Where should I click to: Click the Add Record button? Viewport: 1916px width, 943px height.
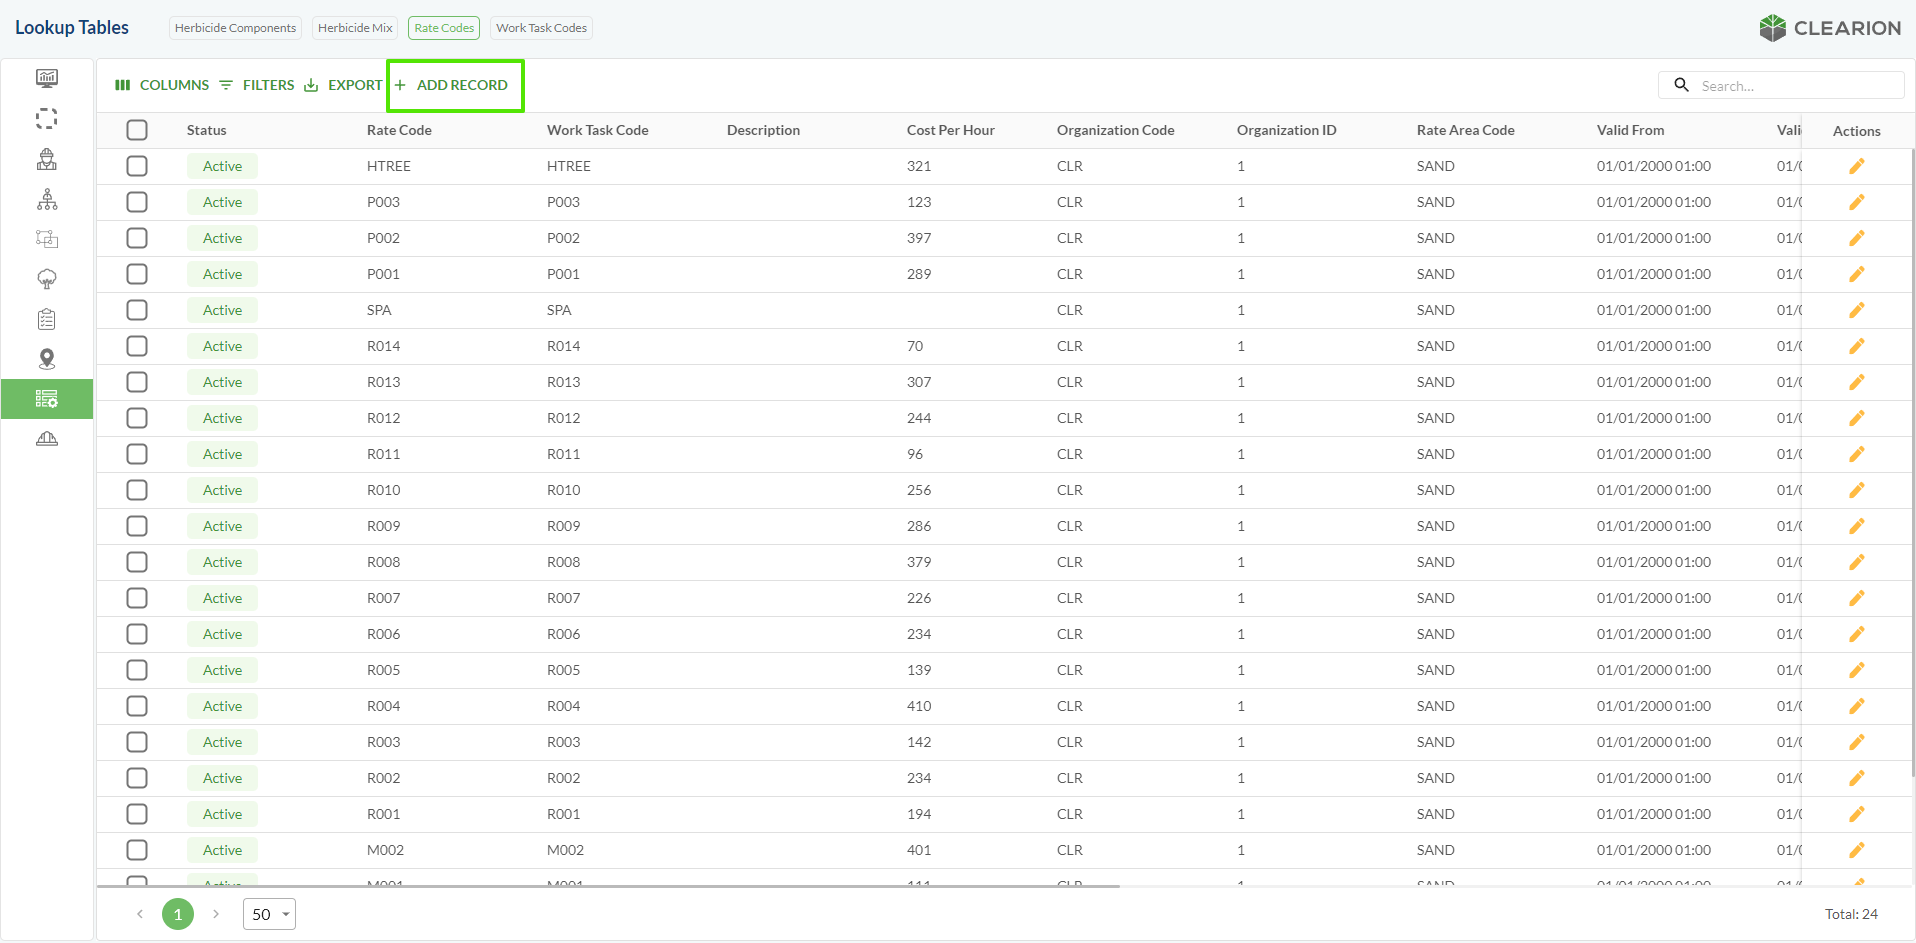pyautogui.click(x=455, y=85)
